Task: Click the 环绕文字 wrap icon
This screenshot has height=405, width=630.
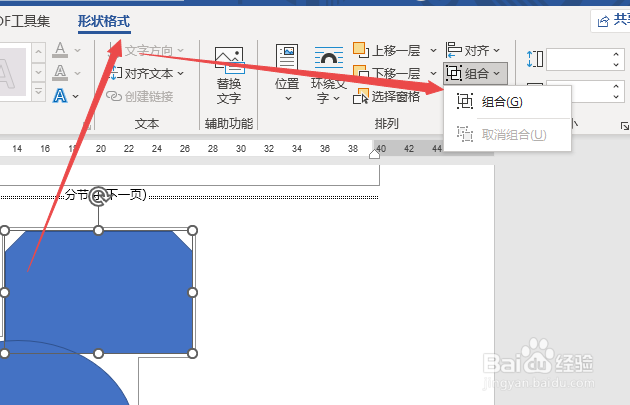Action: tap(329, 57)
